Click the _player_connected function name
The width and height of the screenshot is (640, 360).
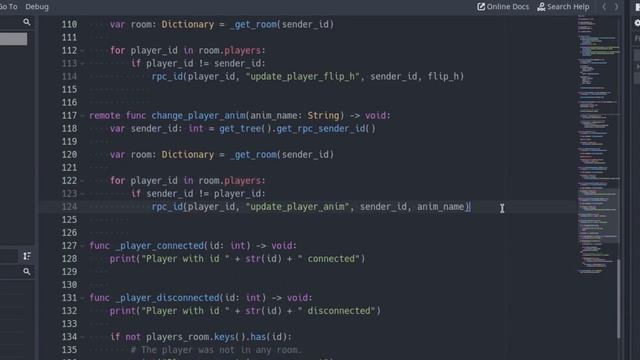pyautogui.click(x=159, y=246)
